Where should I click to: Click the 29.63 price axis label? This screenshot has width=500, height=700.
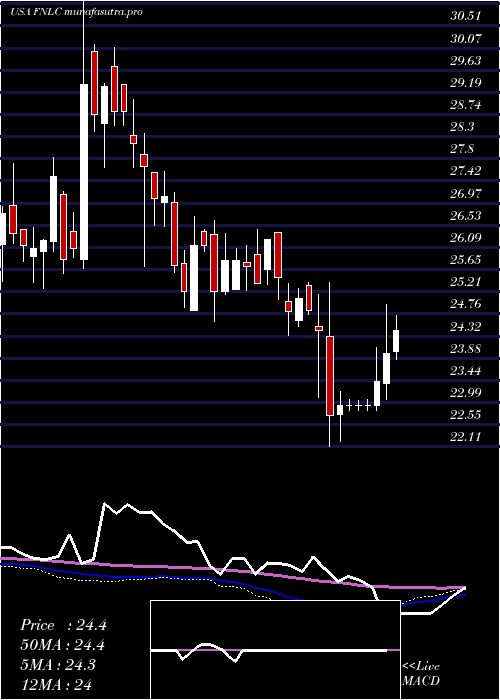[x=466, y=61]
